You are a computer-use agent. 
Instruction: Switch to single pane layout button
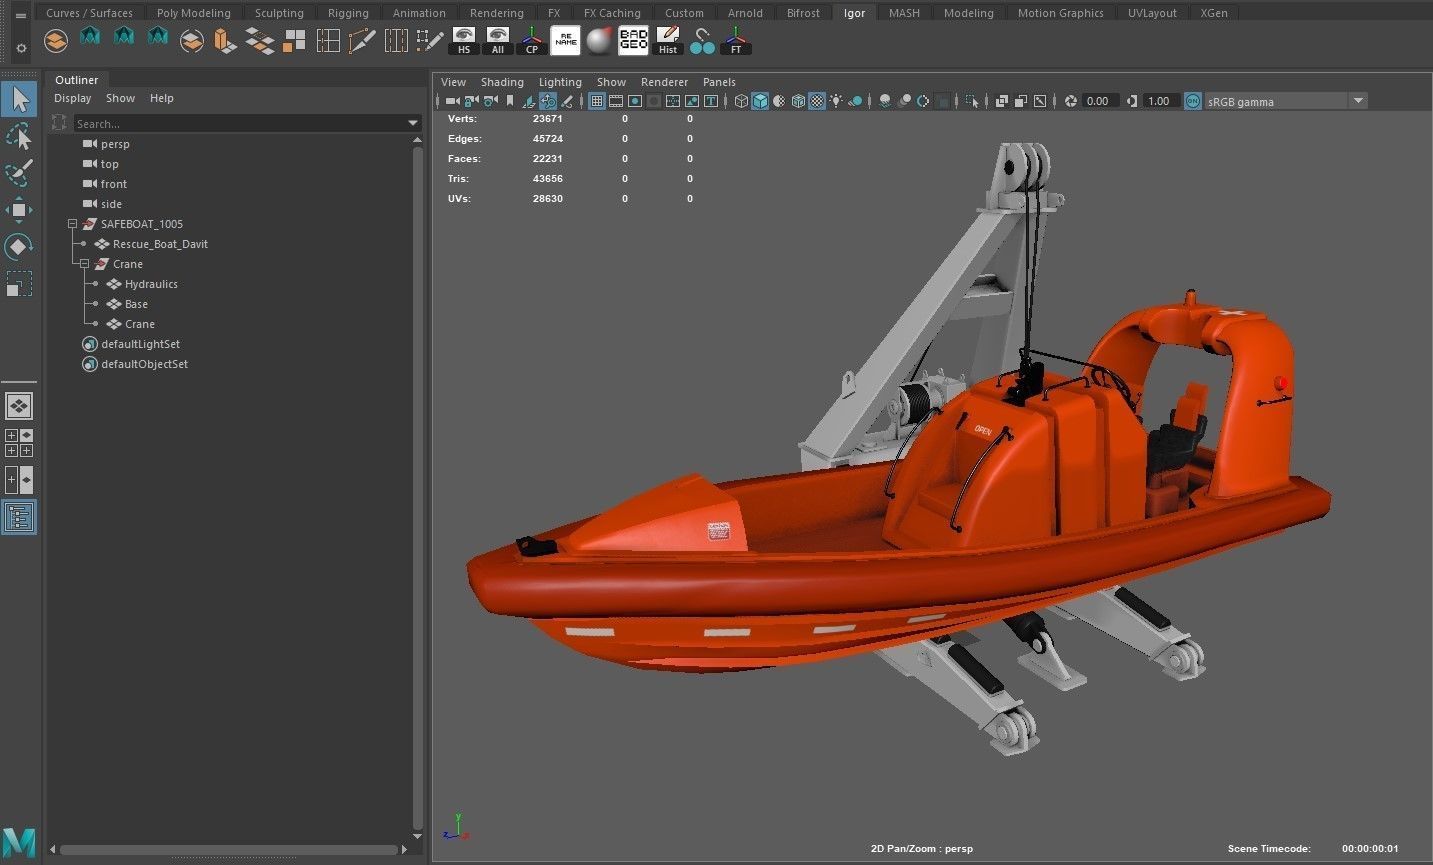click(x=19, y=406)
